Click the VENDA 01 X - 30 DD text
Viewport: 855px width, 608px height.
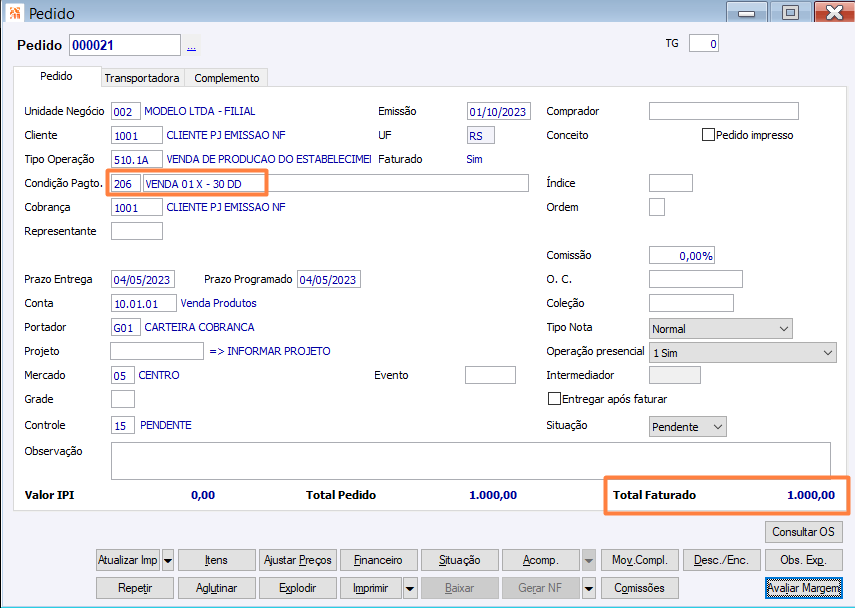click(x=194, y=184)
